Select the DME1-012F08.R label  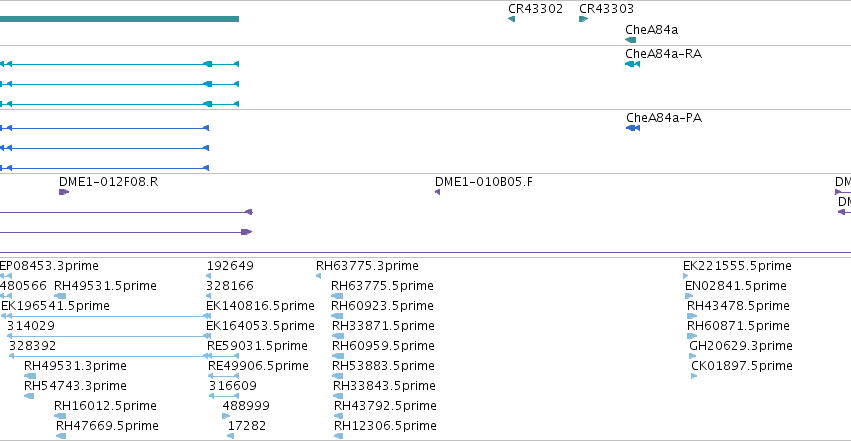coord(109,182)
